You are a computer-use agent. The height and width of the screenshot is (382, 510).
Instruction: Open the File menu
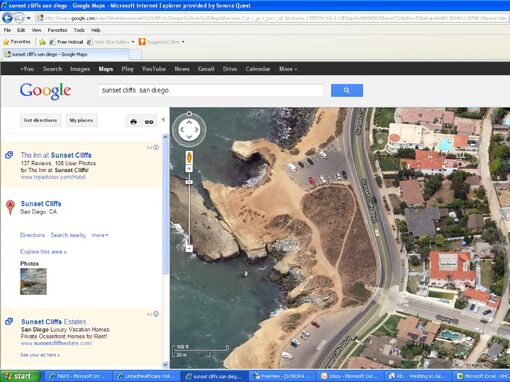tap(7, 30)
